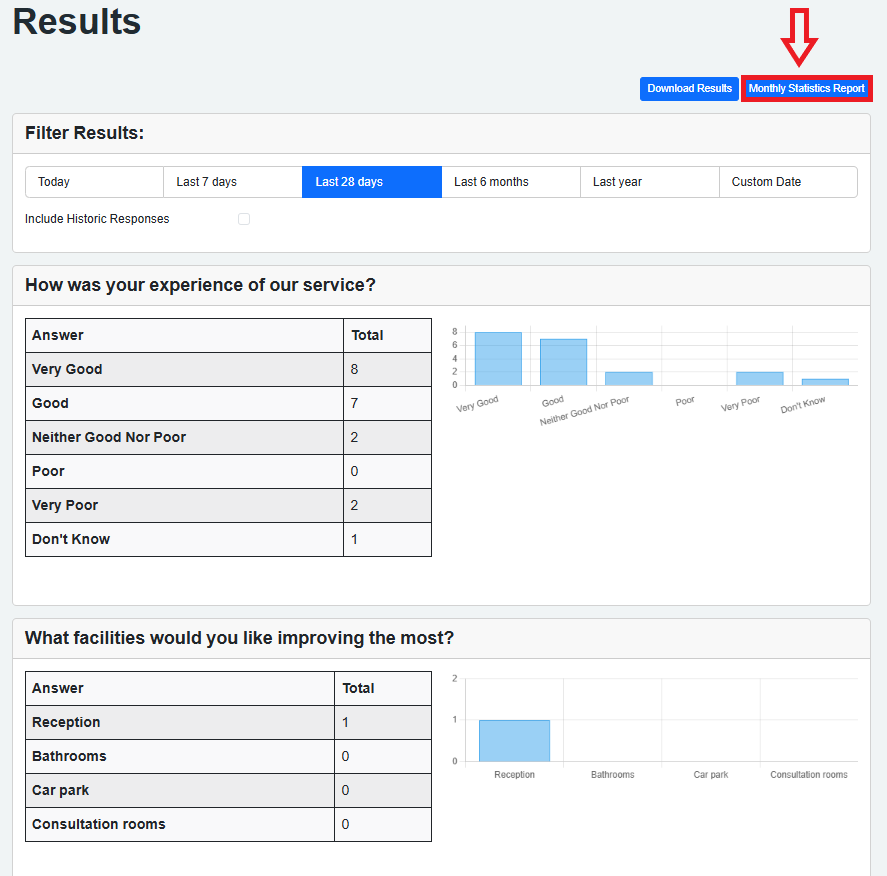The width and height of the screenshot is (887, 876).
Task: Click the Very Poor chart bar
Action: point(759,379)
